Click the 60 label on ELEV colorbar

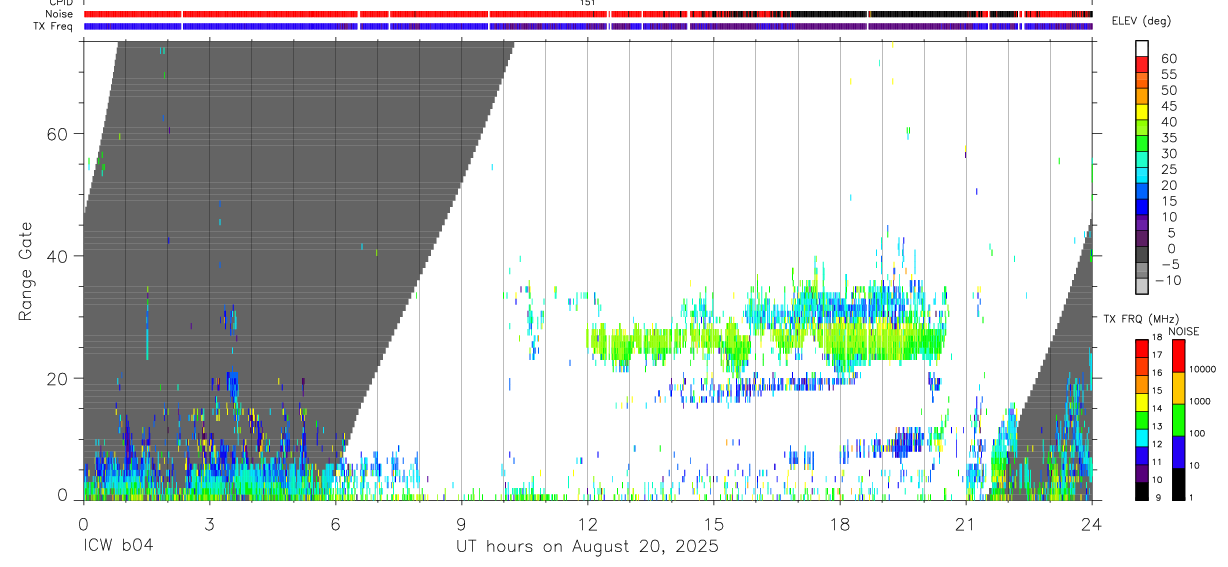1168,59
